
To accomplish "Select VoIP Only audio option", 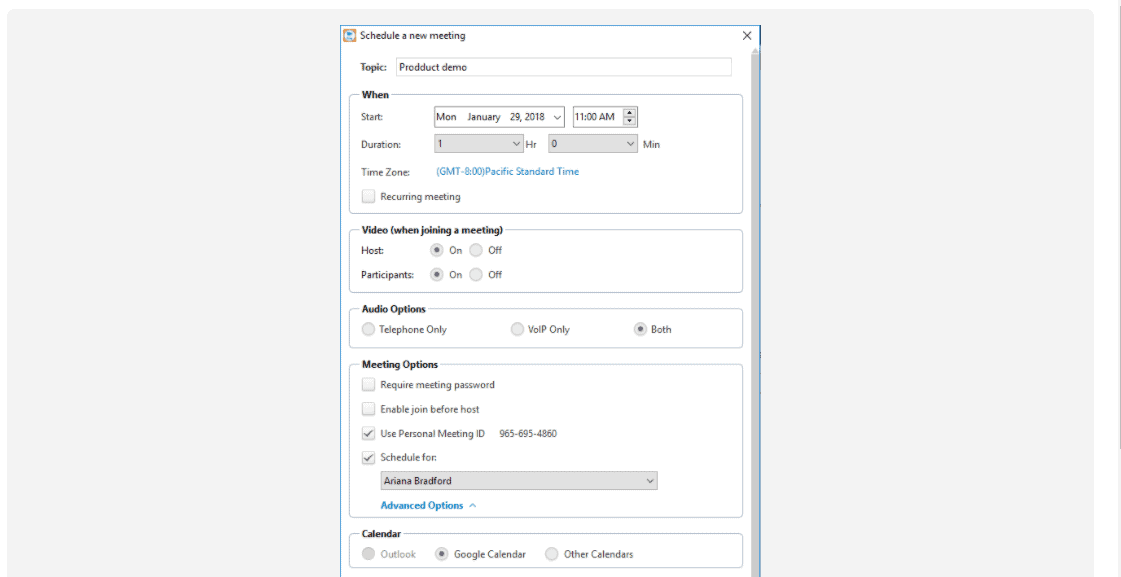I will click(517, 330).
